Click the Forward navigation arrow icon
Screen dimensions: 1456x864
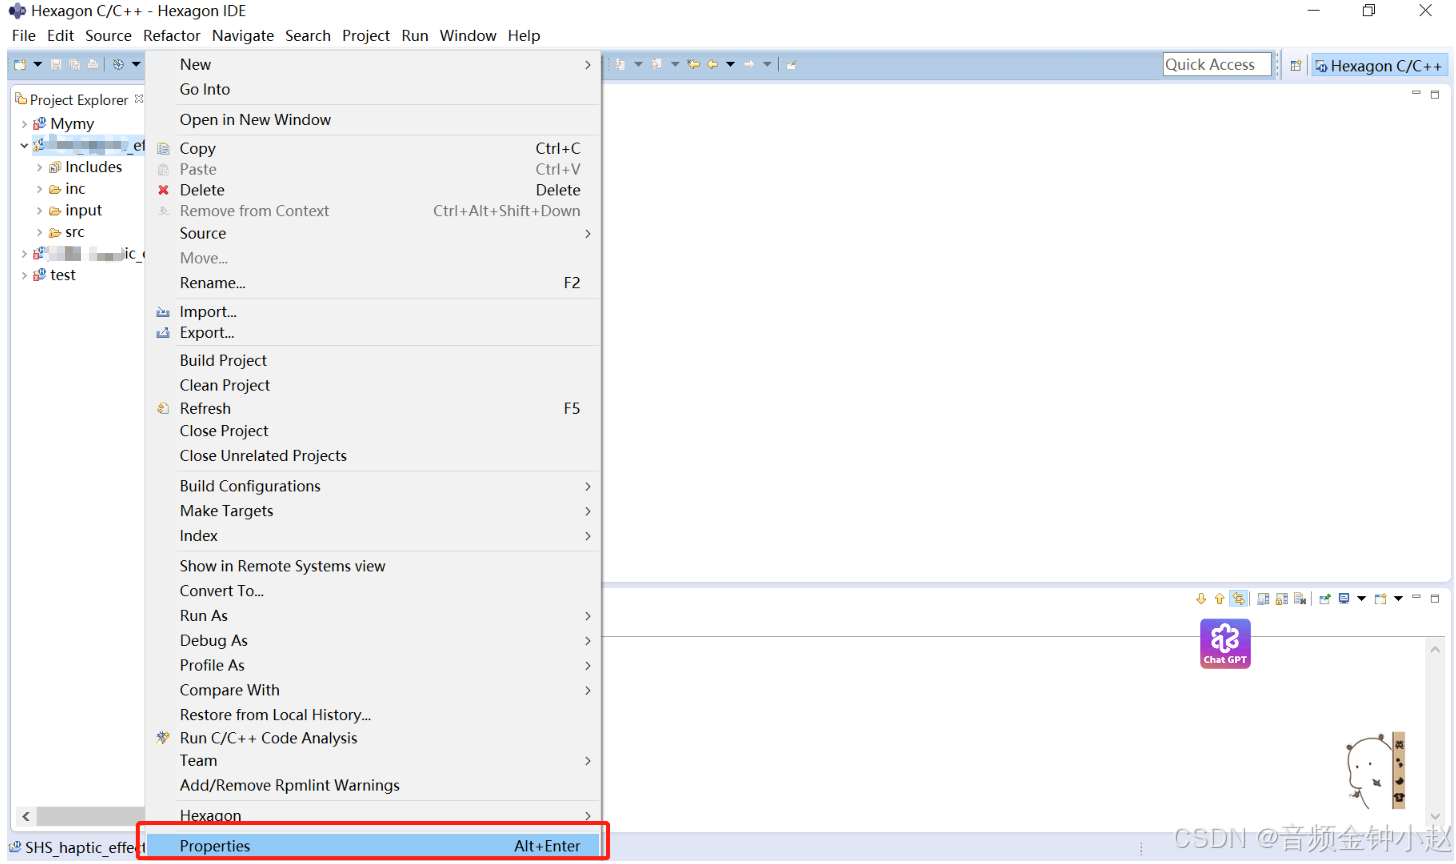click(x=749, y=65)
